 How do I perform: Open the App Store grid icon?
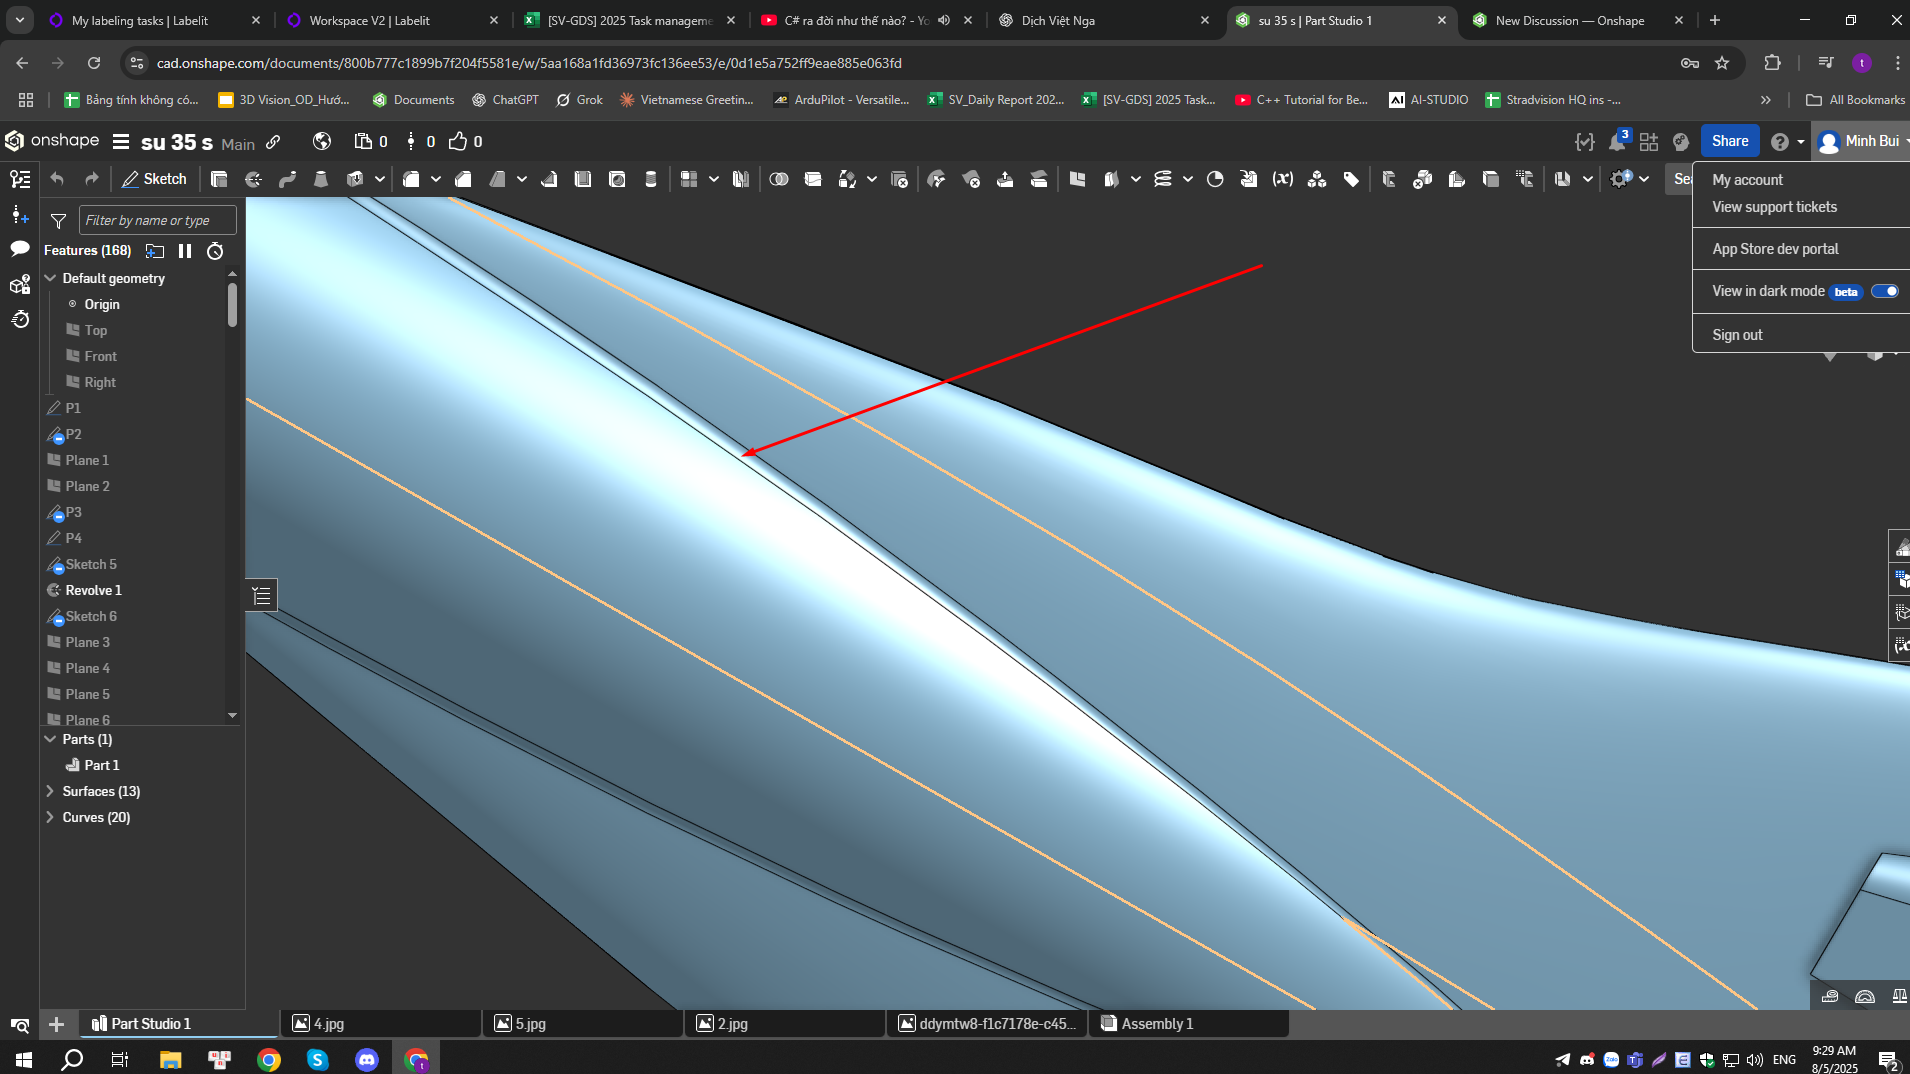pyautogui.click(x=1649, y=142)
